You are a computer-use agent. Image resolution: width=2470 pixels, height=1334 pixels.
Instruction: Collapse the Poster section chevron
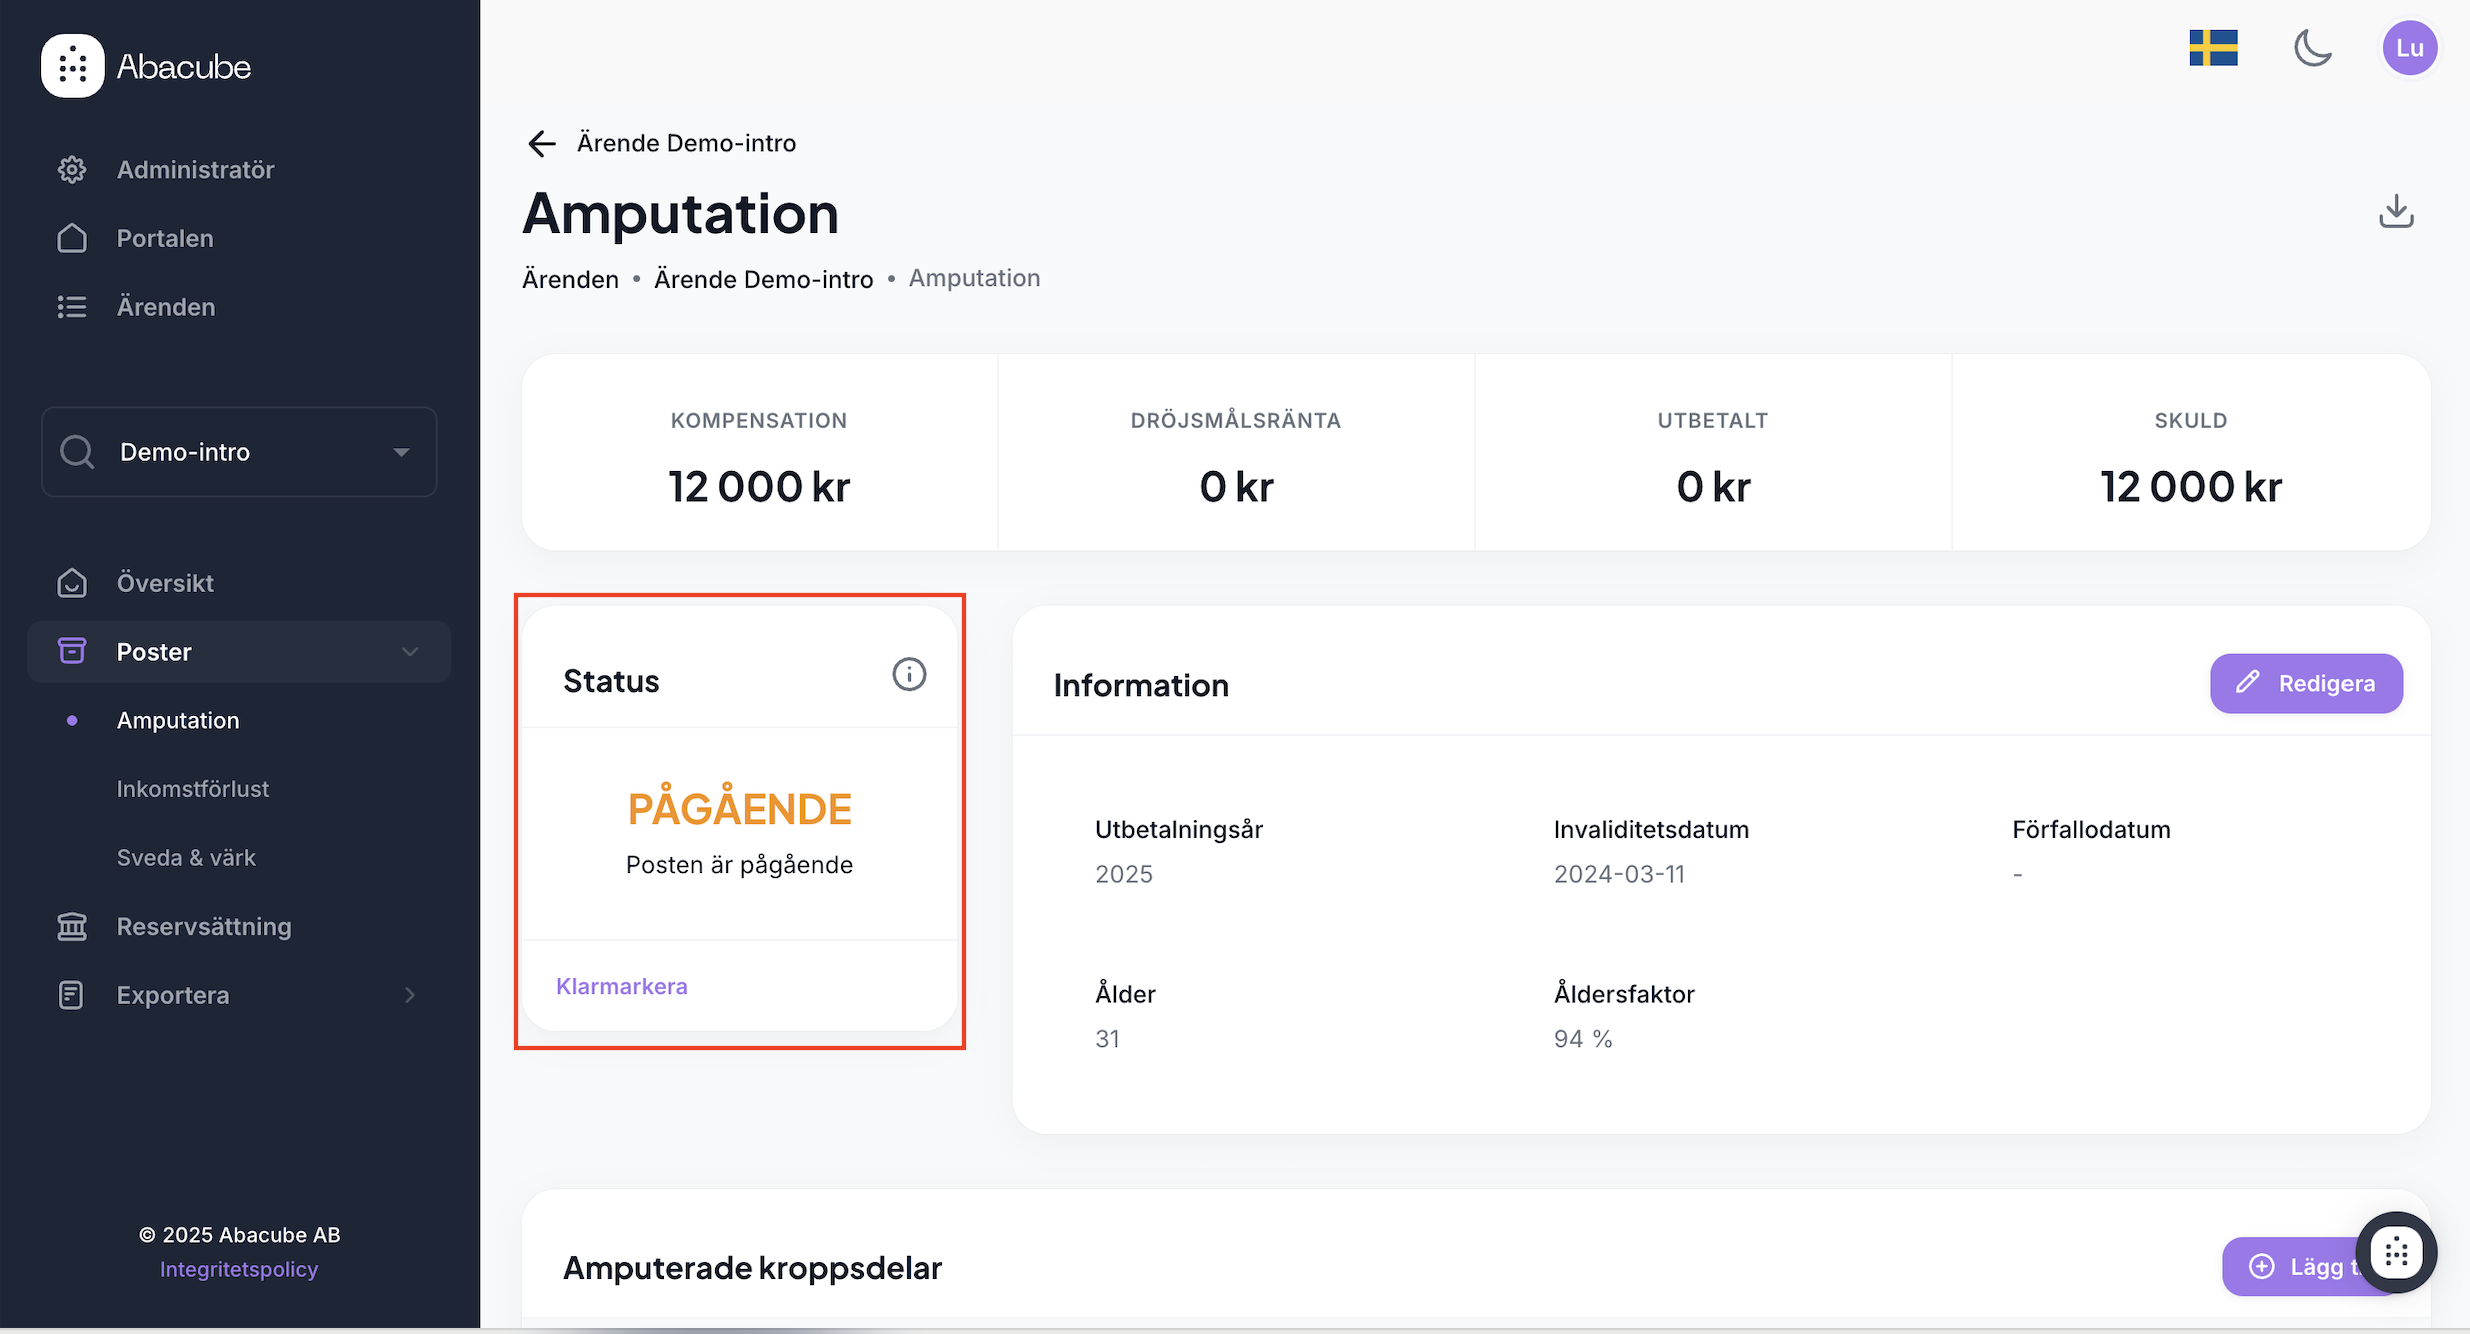(x=410, y=652)
